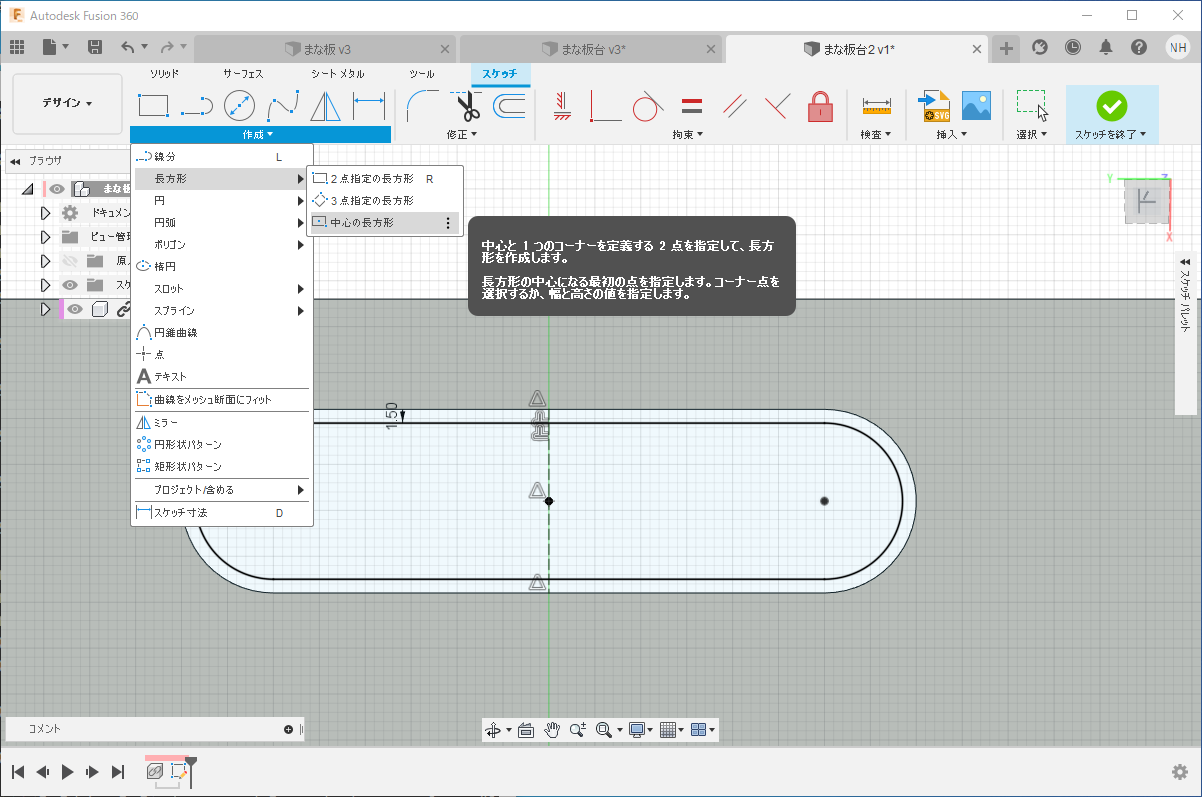Toggle the eye icon on the sketch folder
This screenshot has width=1202, height=797.
(69, 285)
